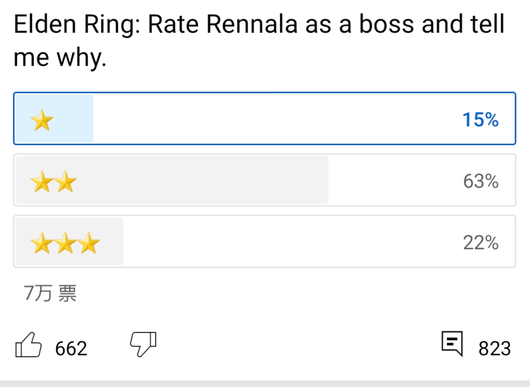The width and height of the screenshot is (530, 387).
Task: Click the 22% result label
Action: pos(481,243)
